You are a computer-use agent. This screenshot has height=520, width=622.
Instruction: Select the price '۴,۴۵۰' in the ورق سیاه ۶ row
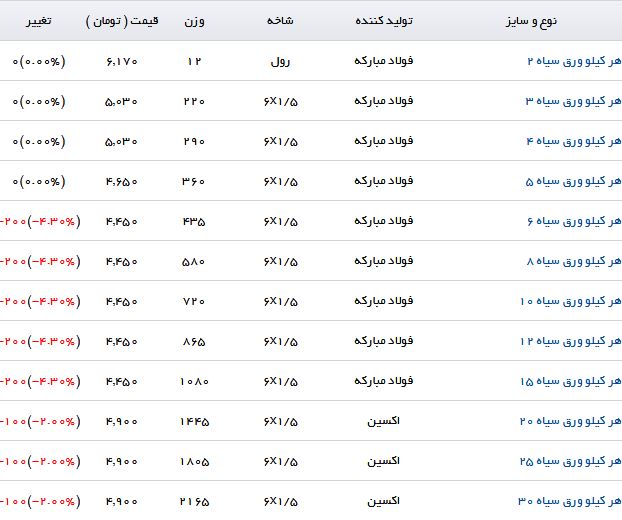tap(121, 222)
